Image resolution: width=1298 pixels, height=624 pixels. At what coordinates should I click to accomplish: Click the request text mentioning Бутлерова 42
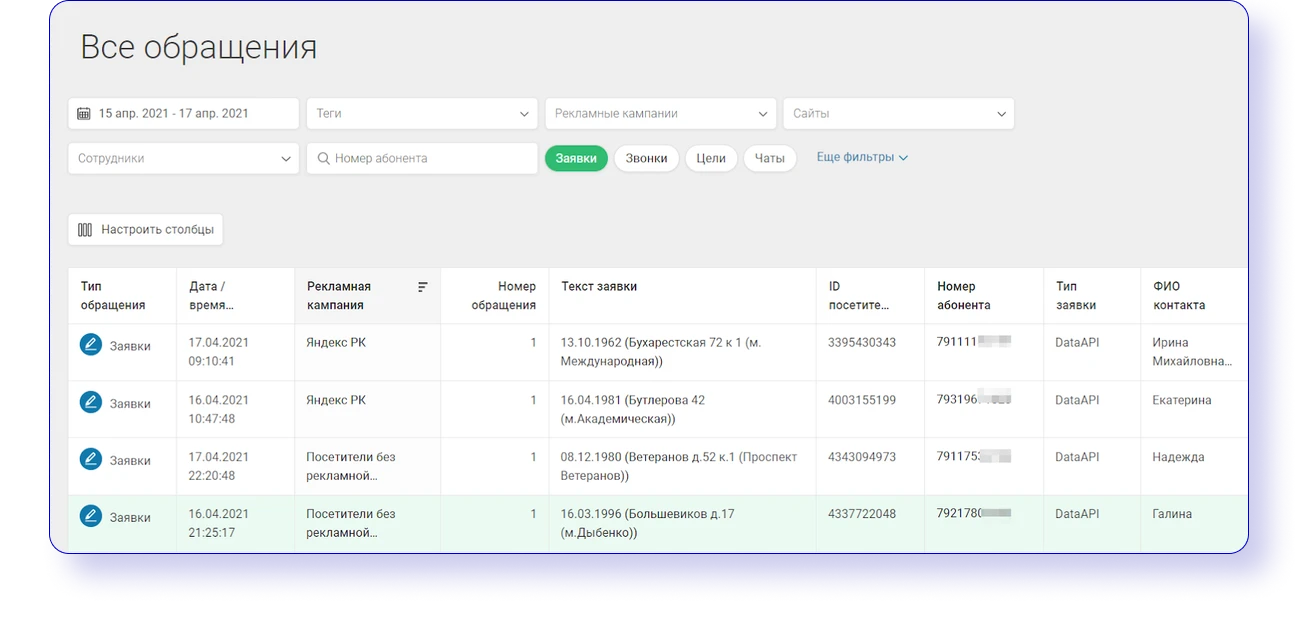click(633, 409)
